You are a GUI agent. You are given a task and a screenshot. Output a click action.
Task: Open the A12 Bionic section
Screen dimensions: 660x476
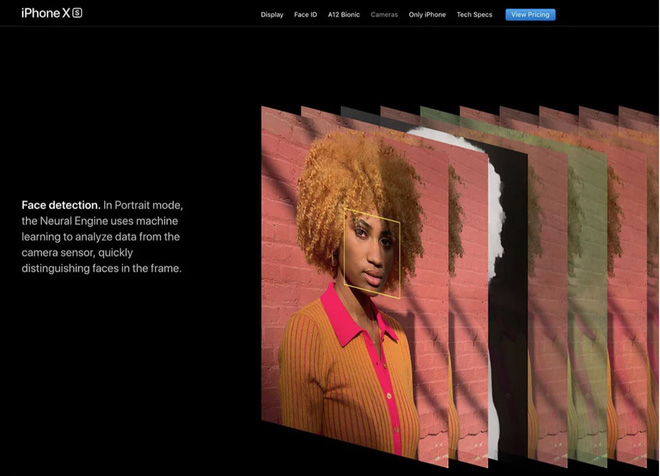click(x=344, y=15)
